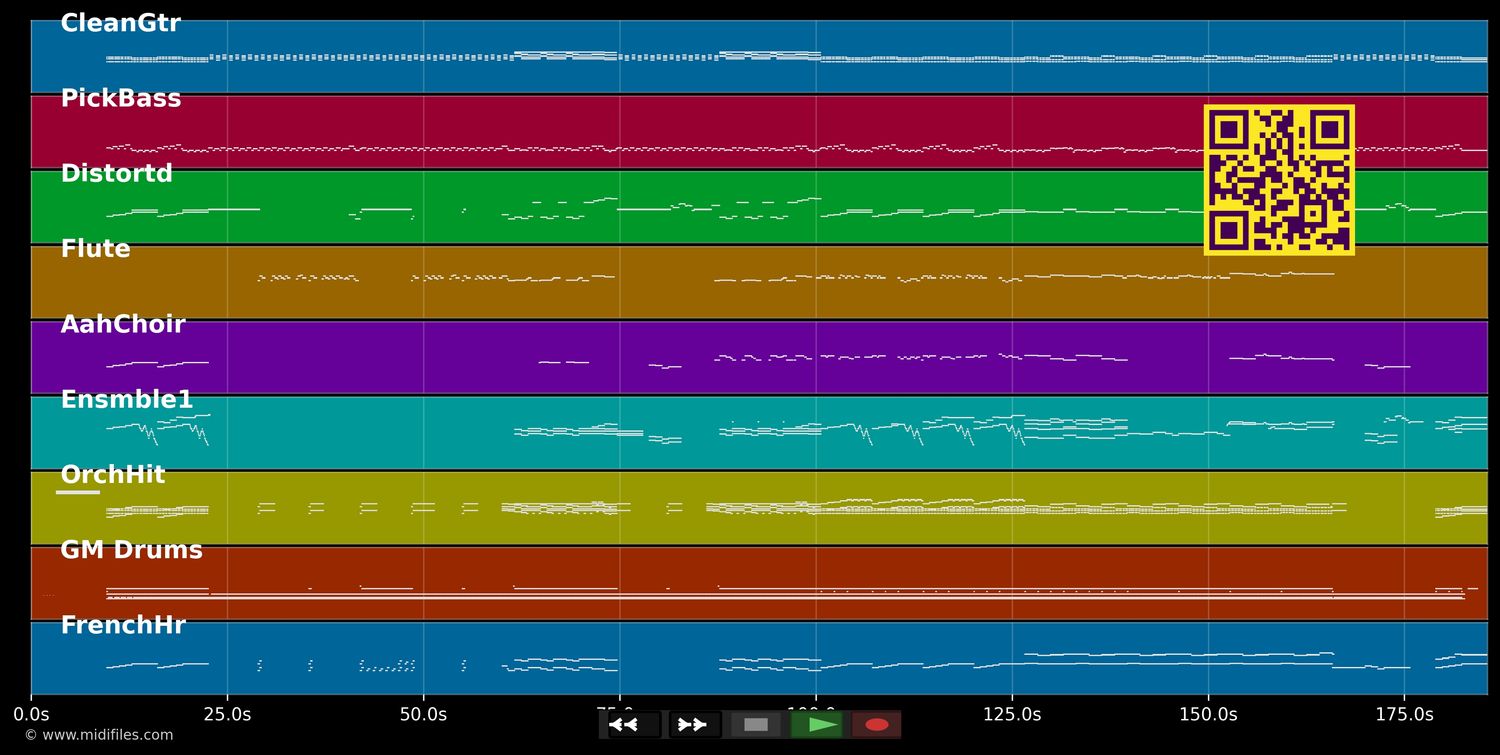Click the rewind button

click(x=632, y=725)
